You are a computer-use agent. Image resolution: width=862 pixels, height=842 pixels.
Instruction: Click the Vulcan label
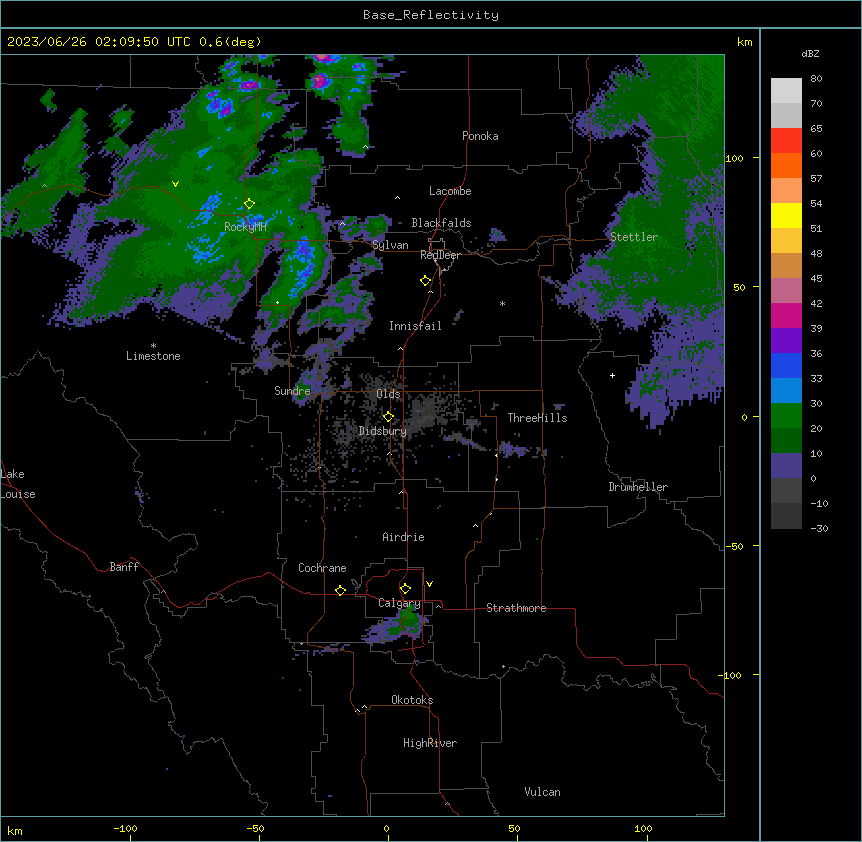click(543, 792)
